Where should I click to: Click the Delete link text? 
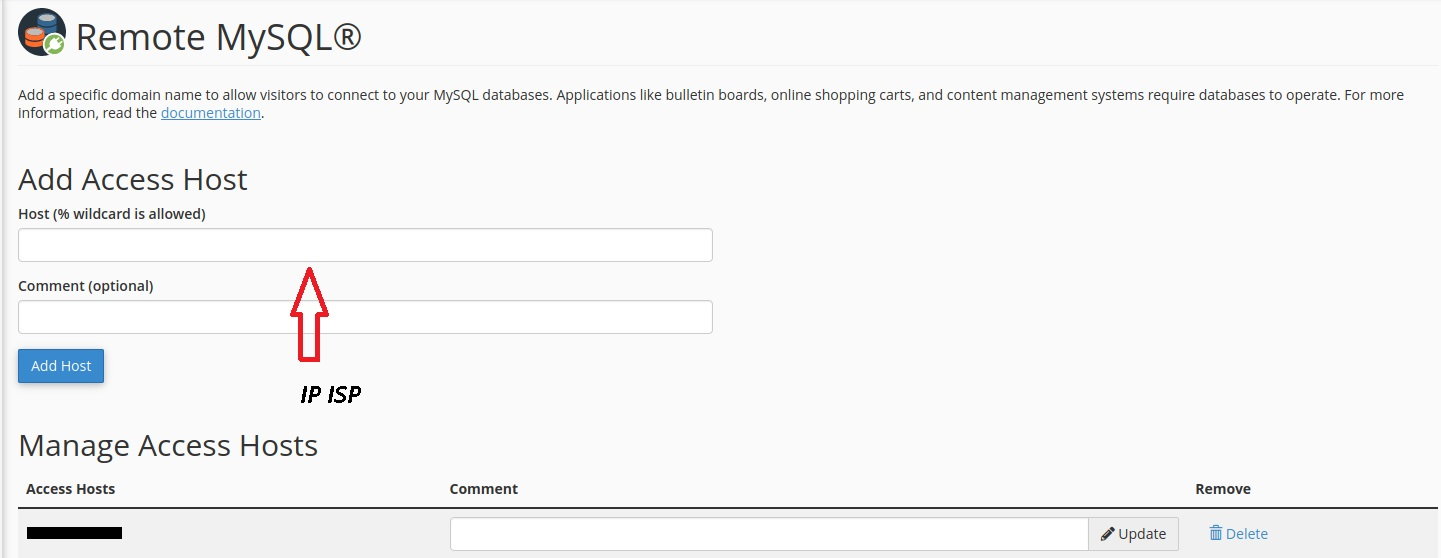click(1246, 534)
